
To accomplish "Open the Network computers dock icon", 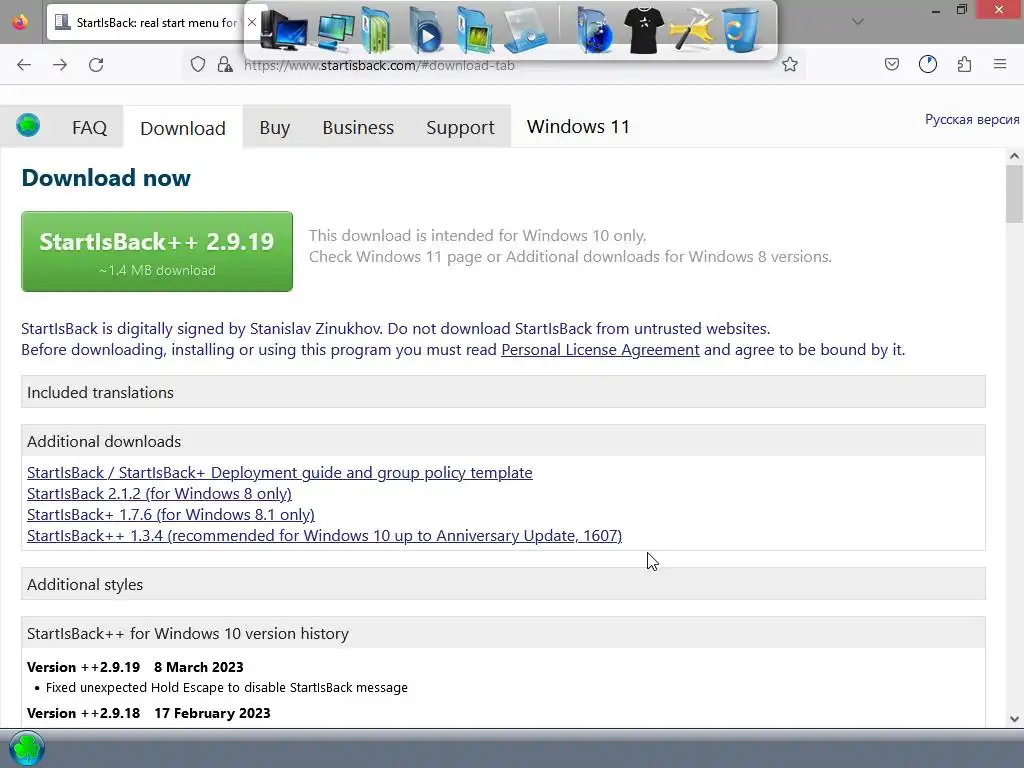I will click(x=334, y=31).
